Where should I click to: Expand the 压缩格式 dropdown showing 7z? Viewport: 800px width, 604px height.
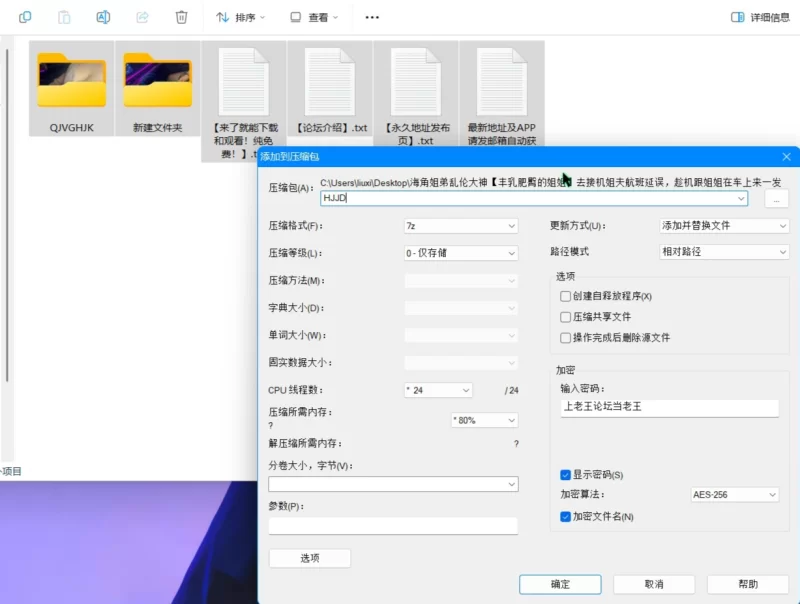[460, 226]
